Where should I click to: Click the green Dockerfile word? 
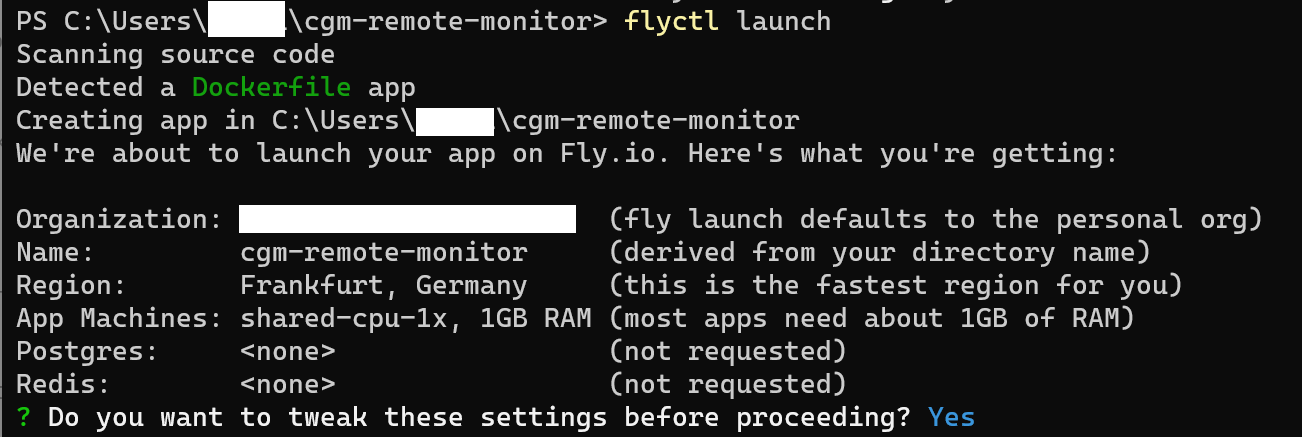(271, 87)
